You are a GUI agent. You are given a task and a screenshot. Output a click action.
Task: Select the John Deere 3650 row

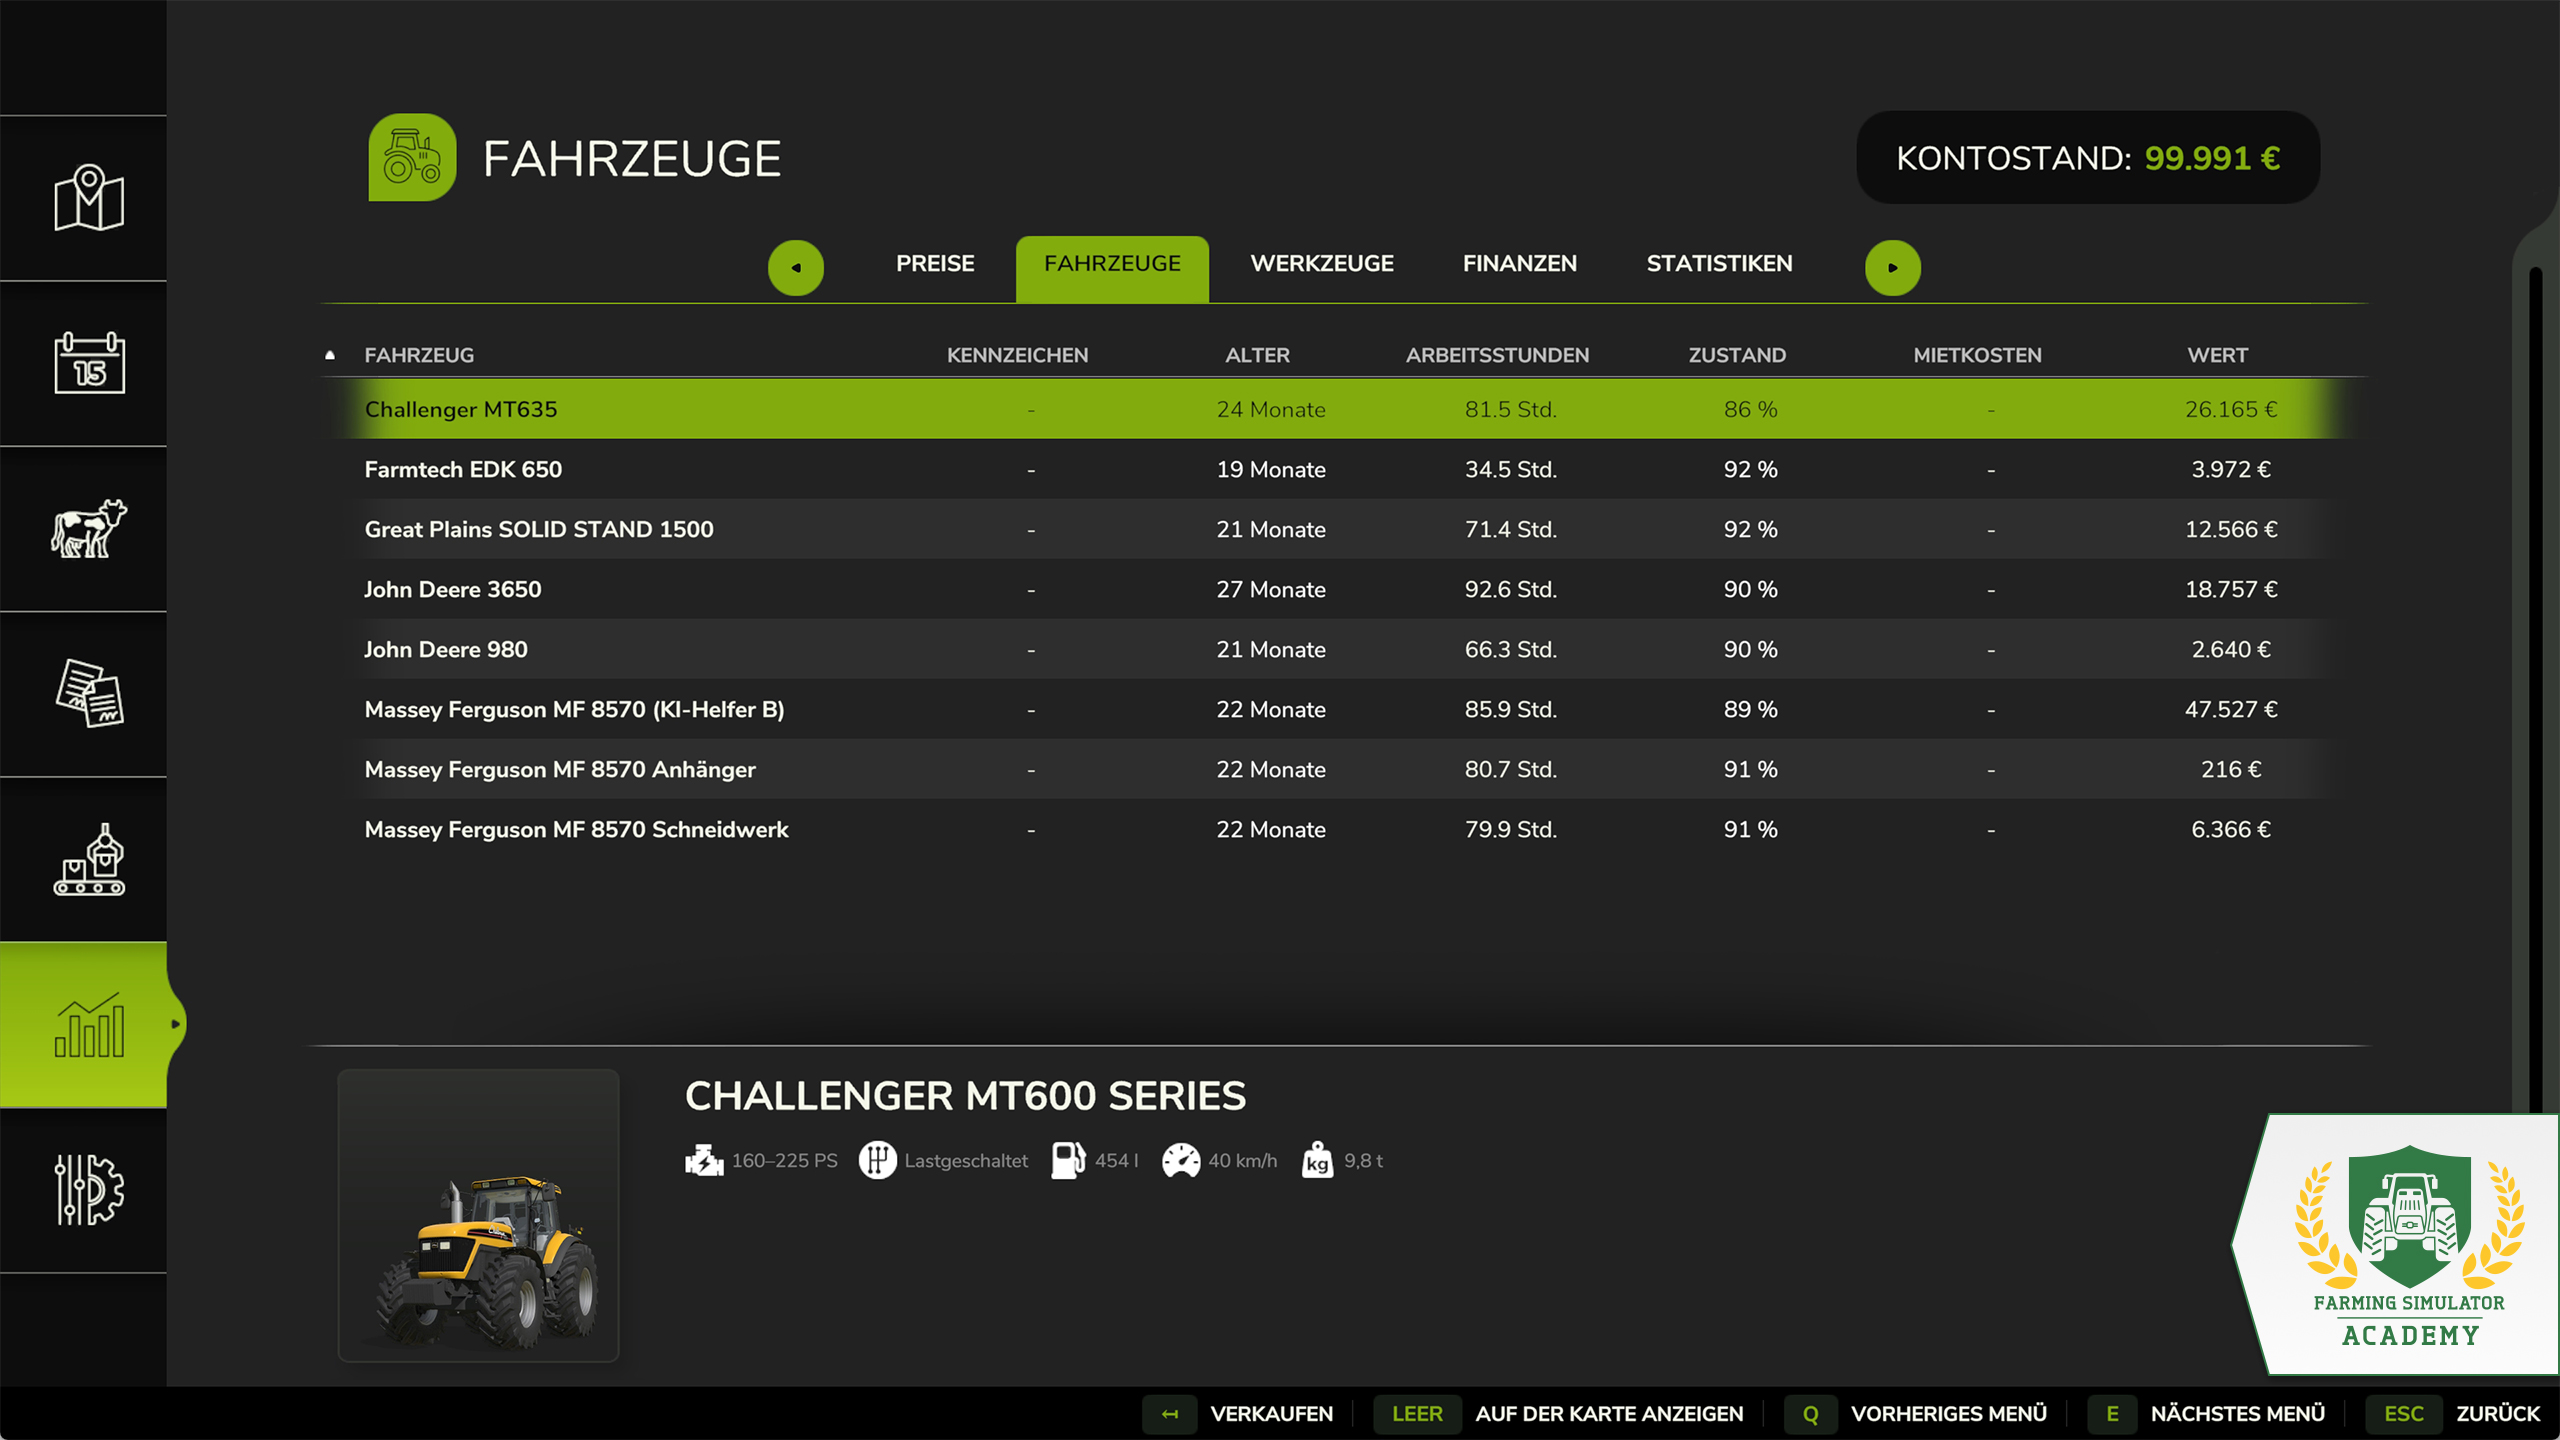point(1341,589)
